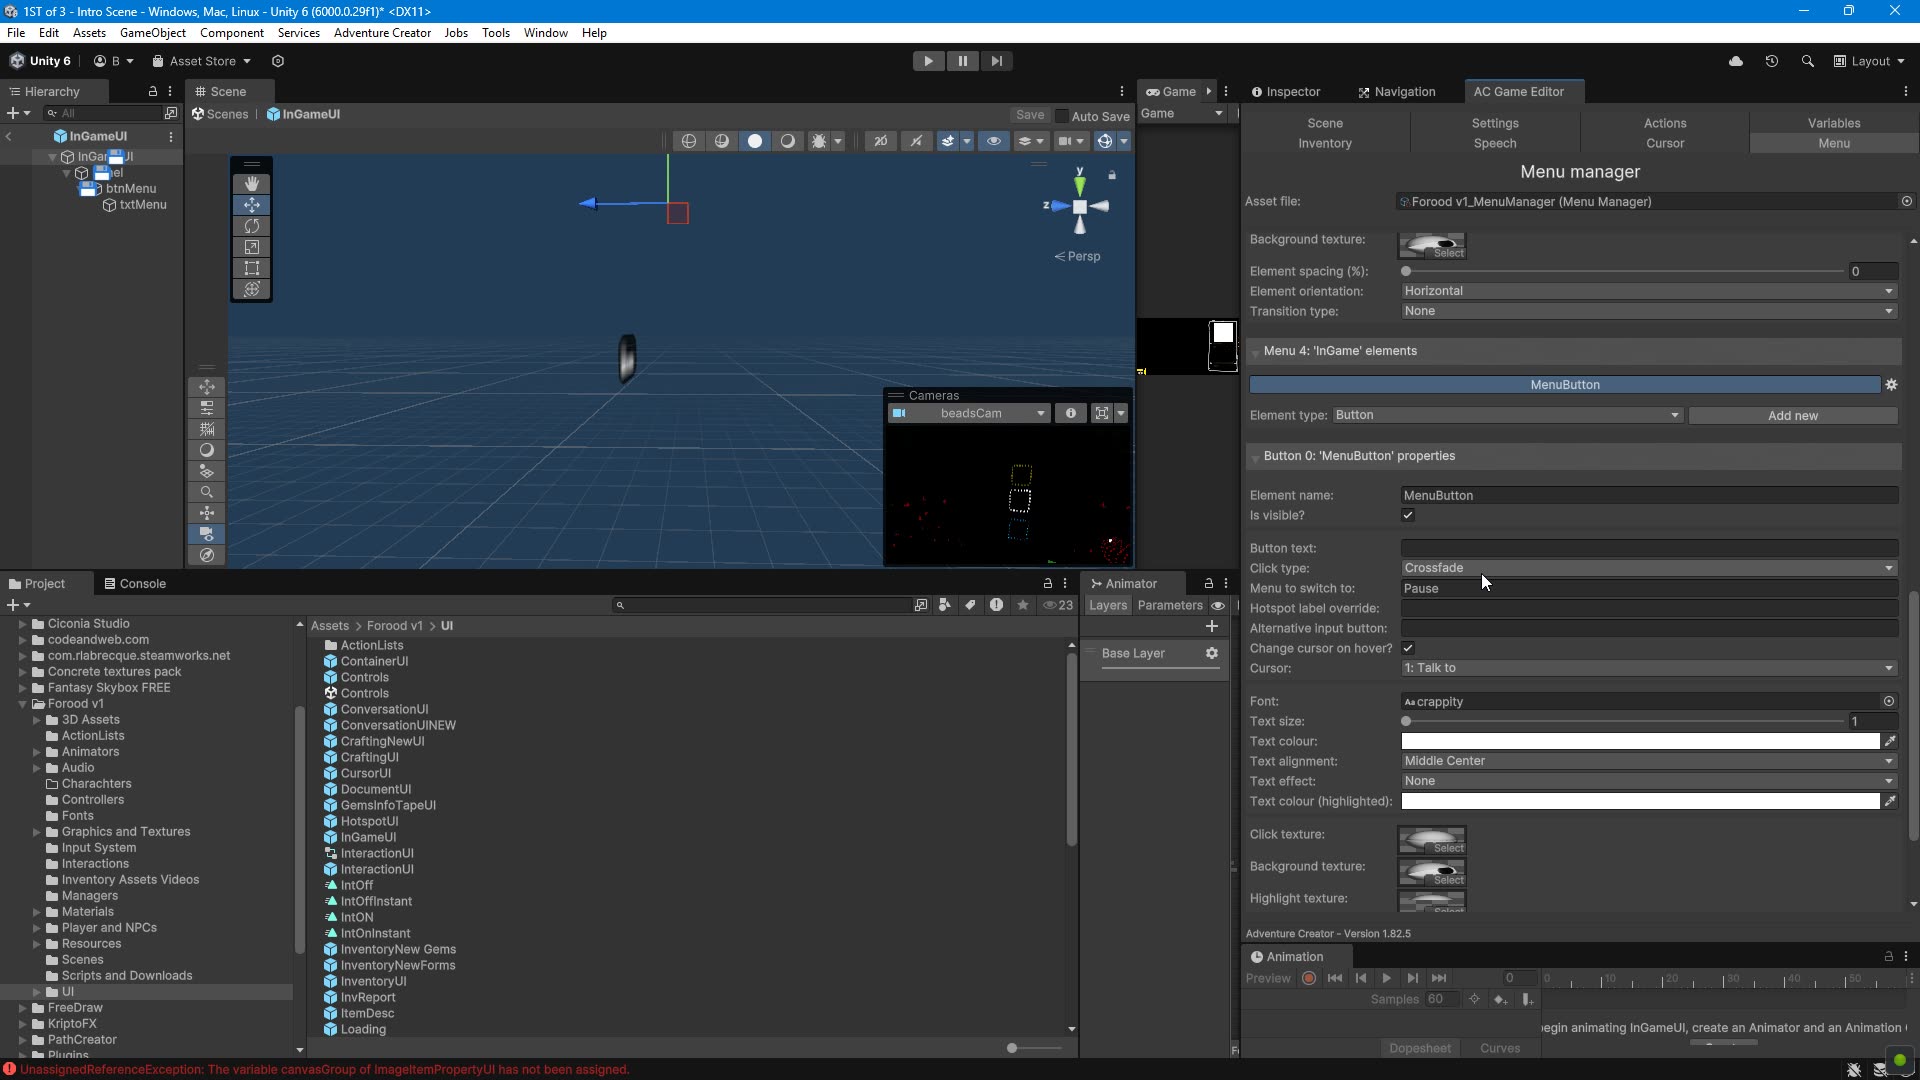Screen dimensions: 1920x1080
Task: Uncheck the 'Is visible?' checkbox for MenuButton
Action: coord(1408,515)
